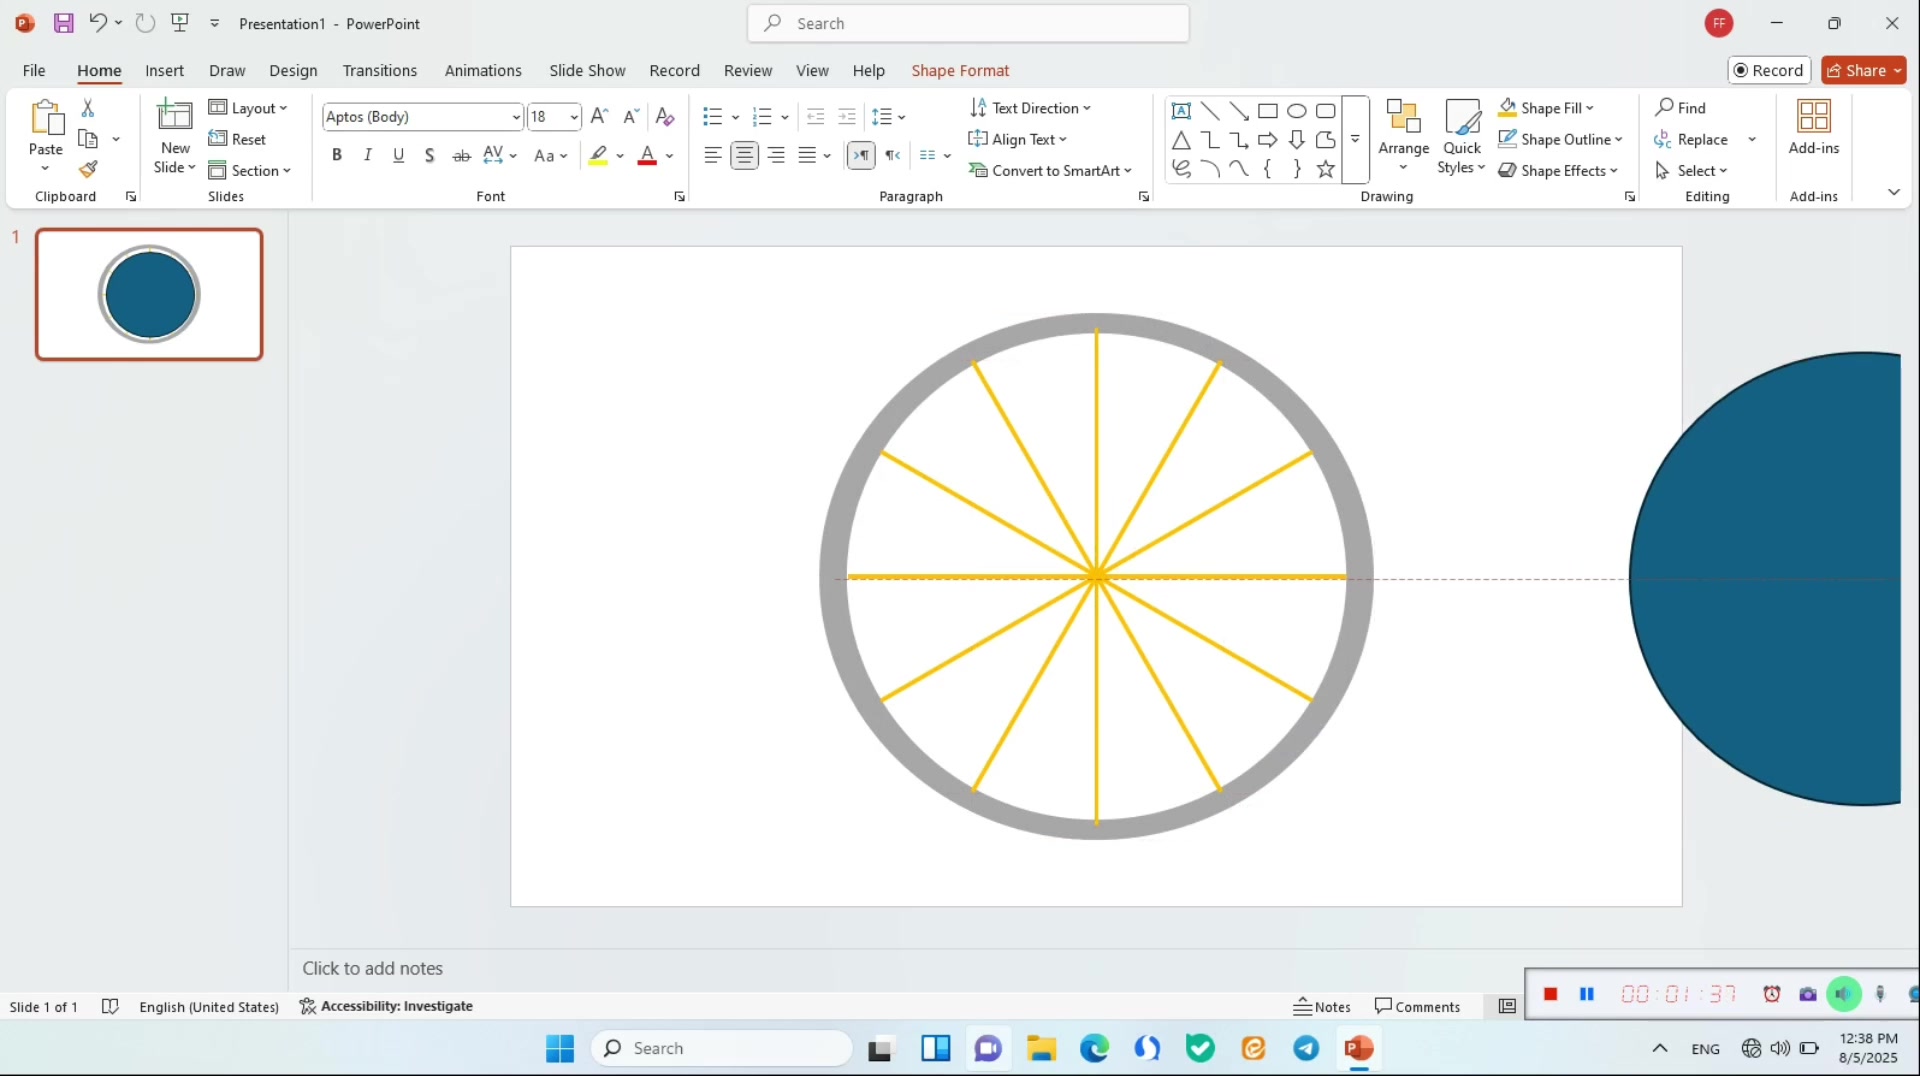The height and width of the screenshot is (1076, 1920).
Task: Click the Clear All Formatting icon
Action: 665,116
